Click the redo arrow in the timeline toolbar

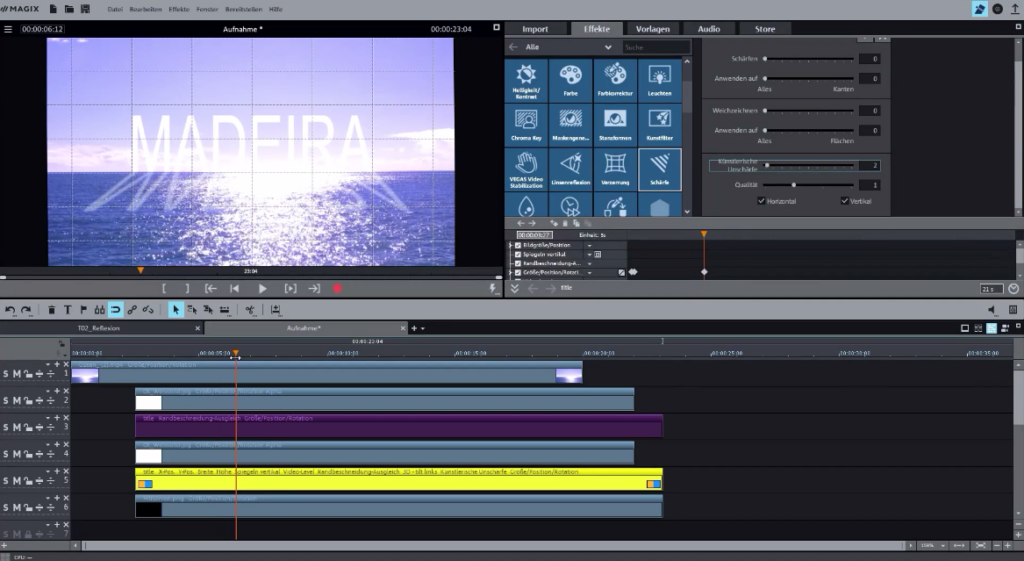(26, 310)
